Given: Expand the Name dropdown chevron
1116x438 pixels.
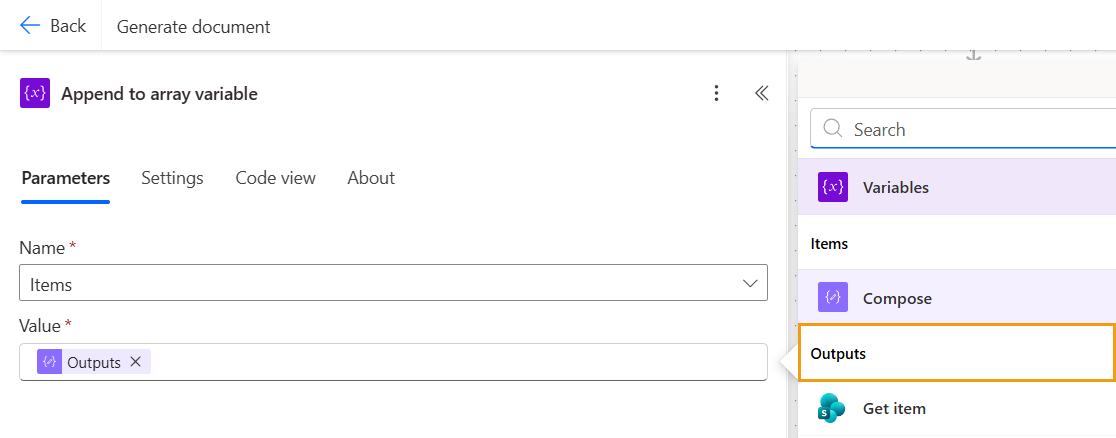Looking at the screenshot, I should pyautogui.click(x=750, y=284).
